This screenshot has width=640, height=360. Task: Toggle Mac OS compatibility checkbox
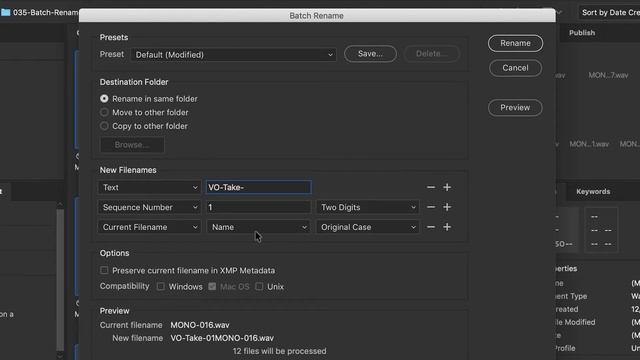[212, 287]
